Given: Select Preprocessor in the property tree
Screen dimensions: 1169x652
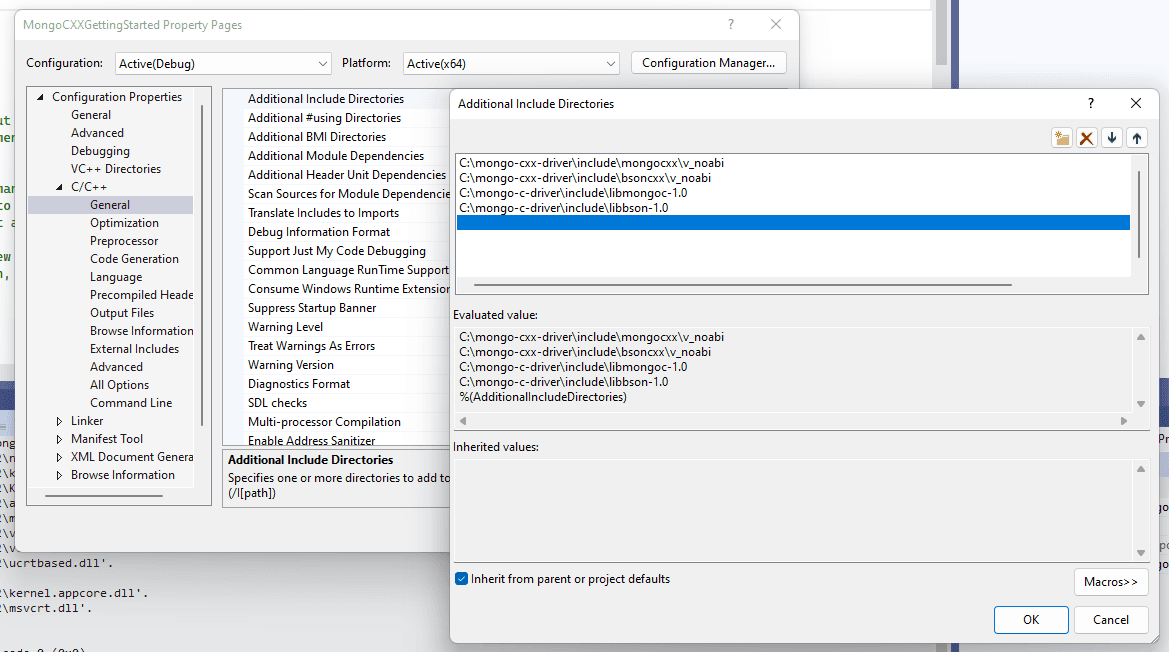Looking at the screenshot, I should pyautogui.click(x=124, y=241).
